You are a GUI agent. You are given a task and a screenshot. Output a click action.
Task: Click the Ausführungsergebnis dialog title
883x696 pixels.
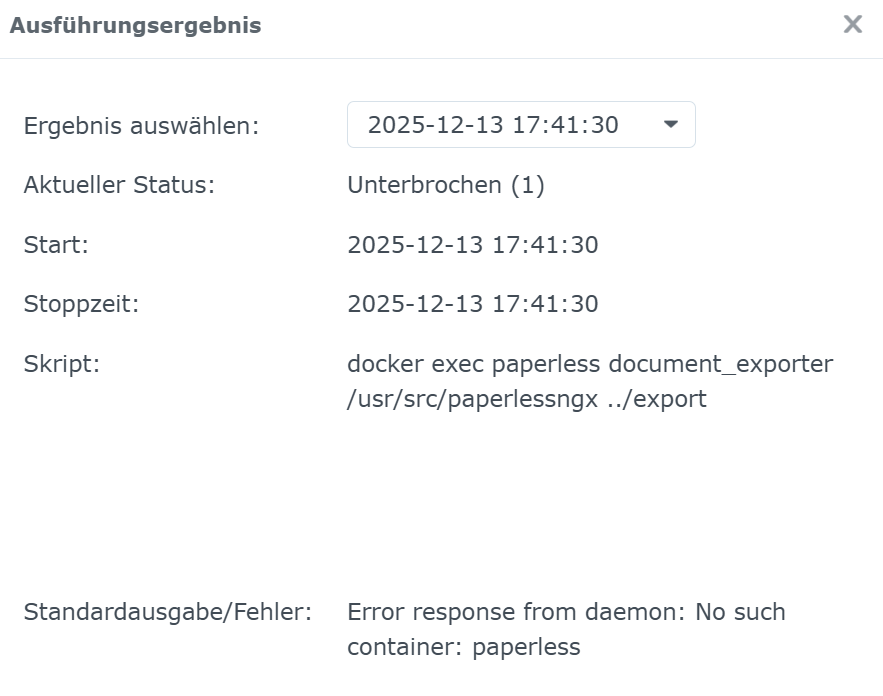[135, 26]
